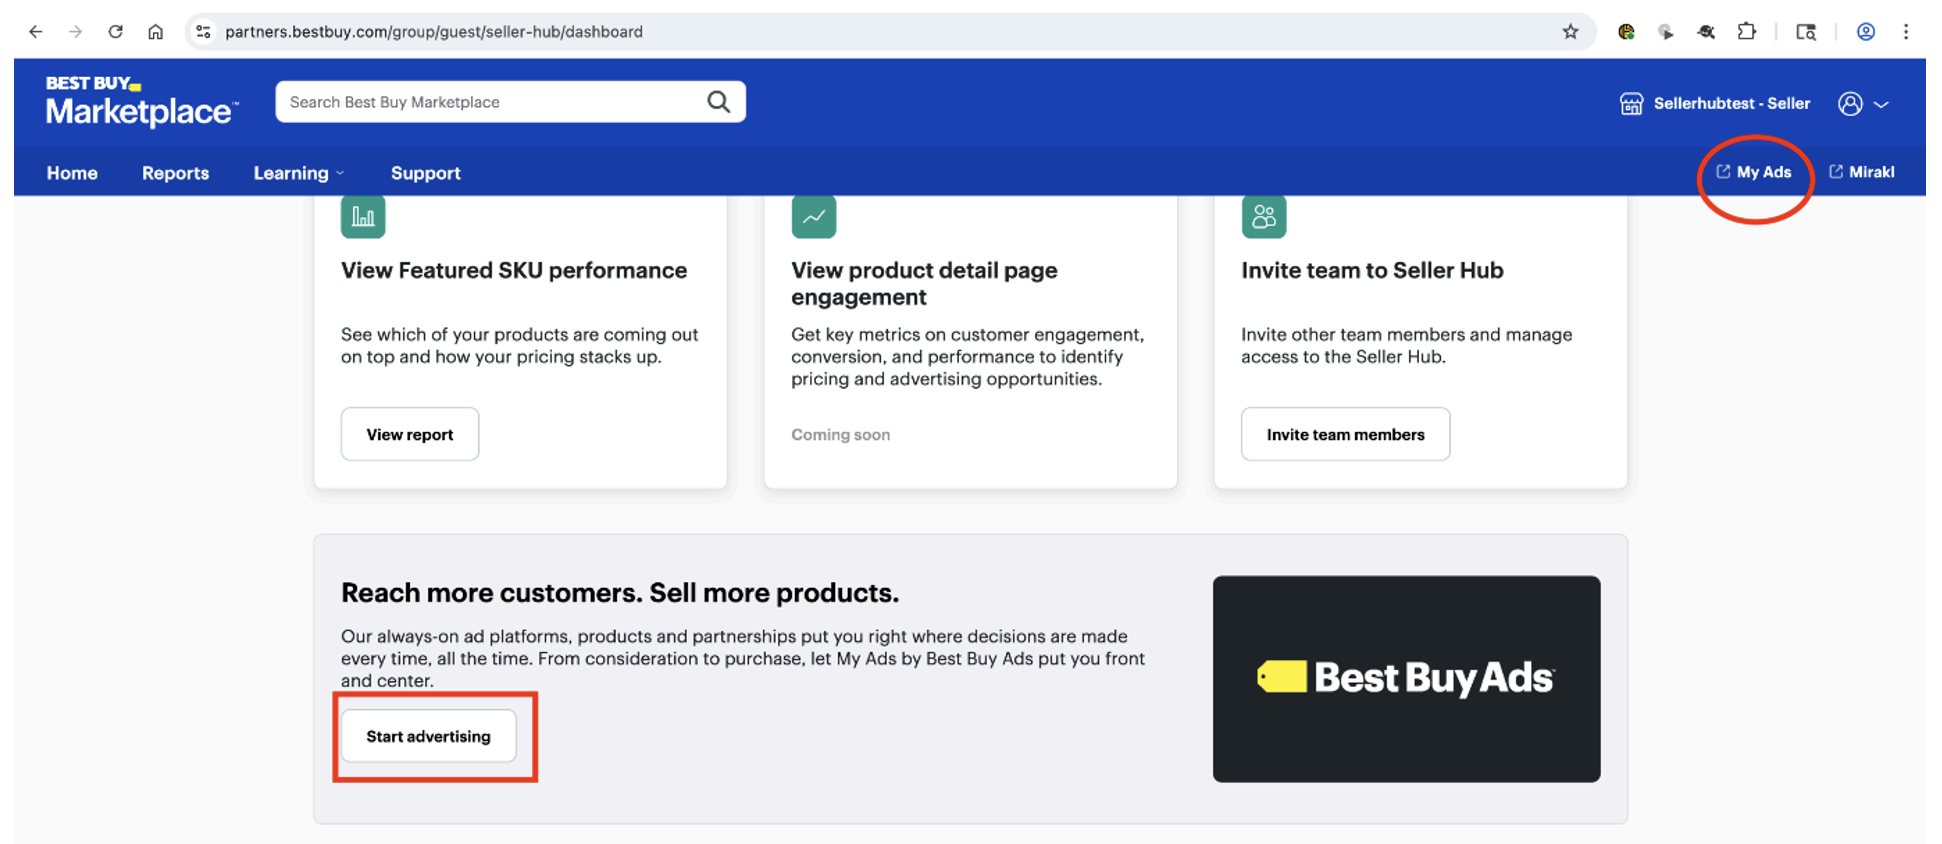The image size is (1942, 844).
Task: Click the Start advertising button
Action: point(428,736)
